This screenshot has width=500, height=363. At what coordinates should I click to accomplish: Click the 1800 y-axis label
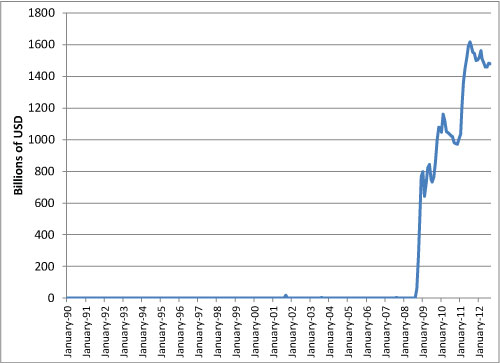click(x=41, y=13)
